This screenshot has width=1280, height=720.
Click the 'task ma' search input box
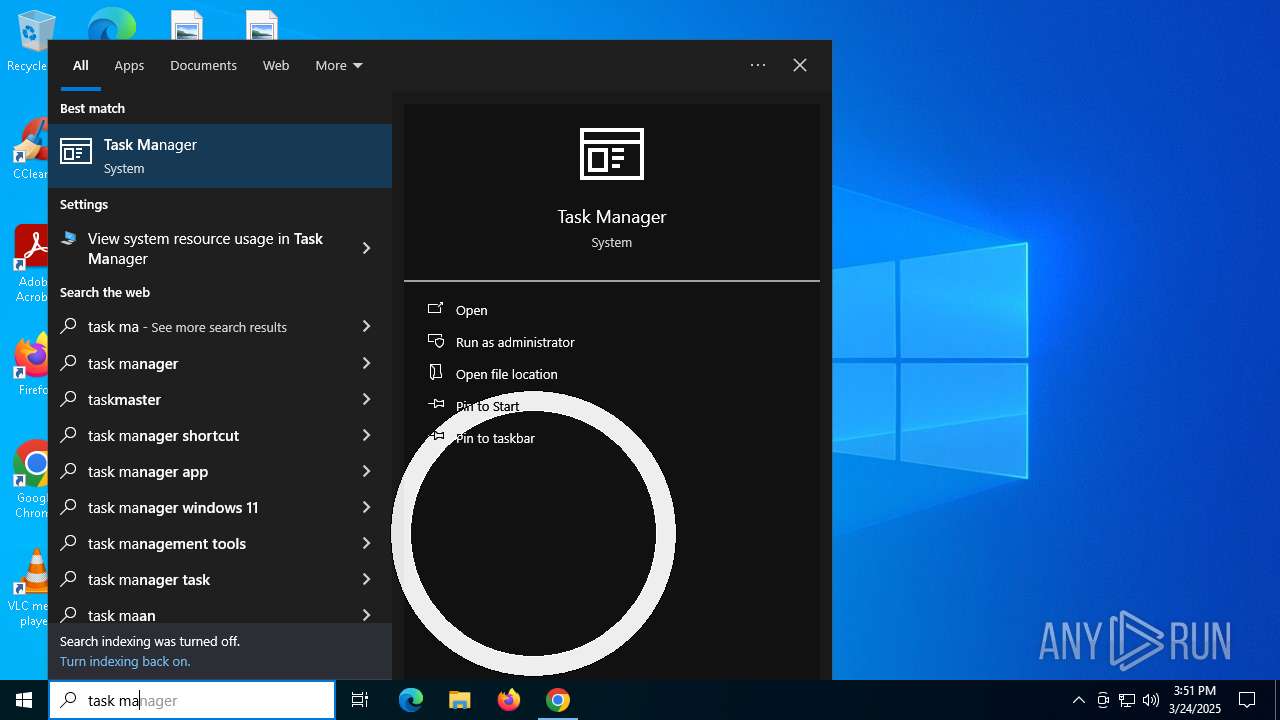pyautogui.click(x=192, y=700)
